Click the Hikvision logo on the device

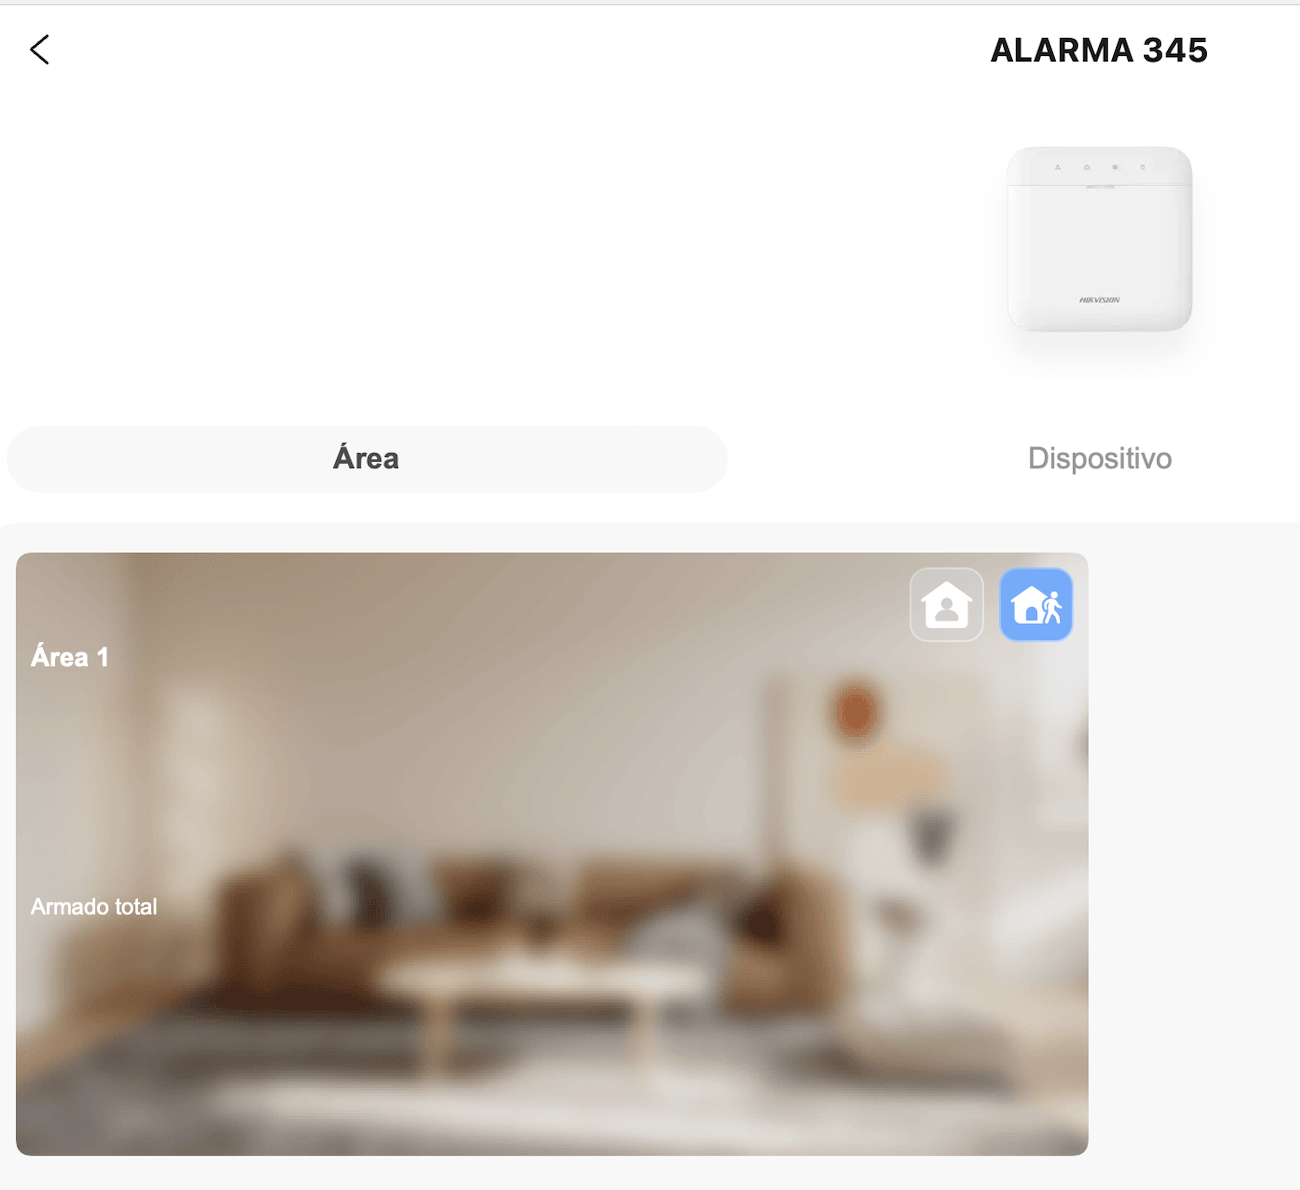(1099, 299)
